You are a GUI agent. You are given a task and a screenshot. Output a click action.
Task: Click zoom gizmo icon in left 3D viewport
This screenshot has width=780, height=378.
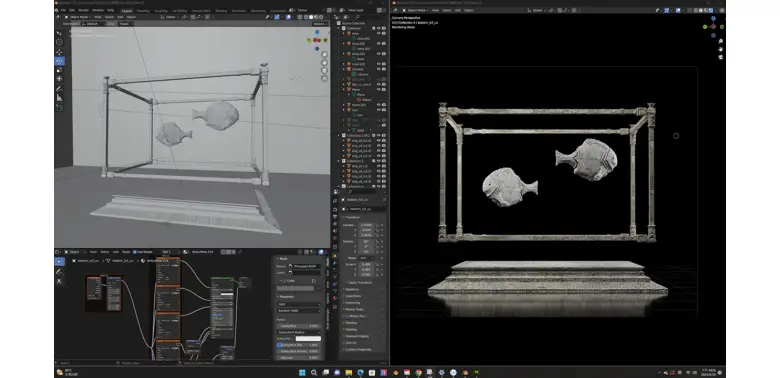[x=324, y=54]
